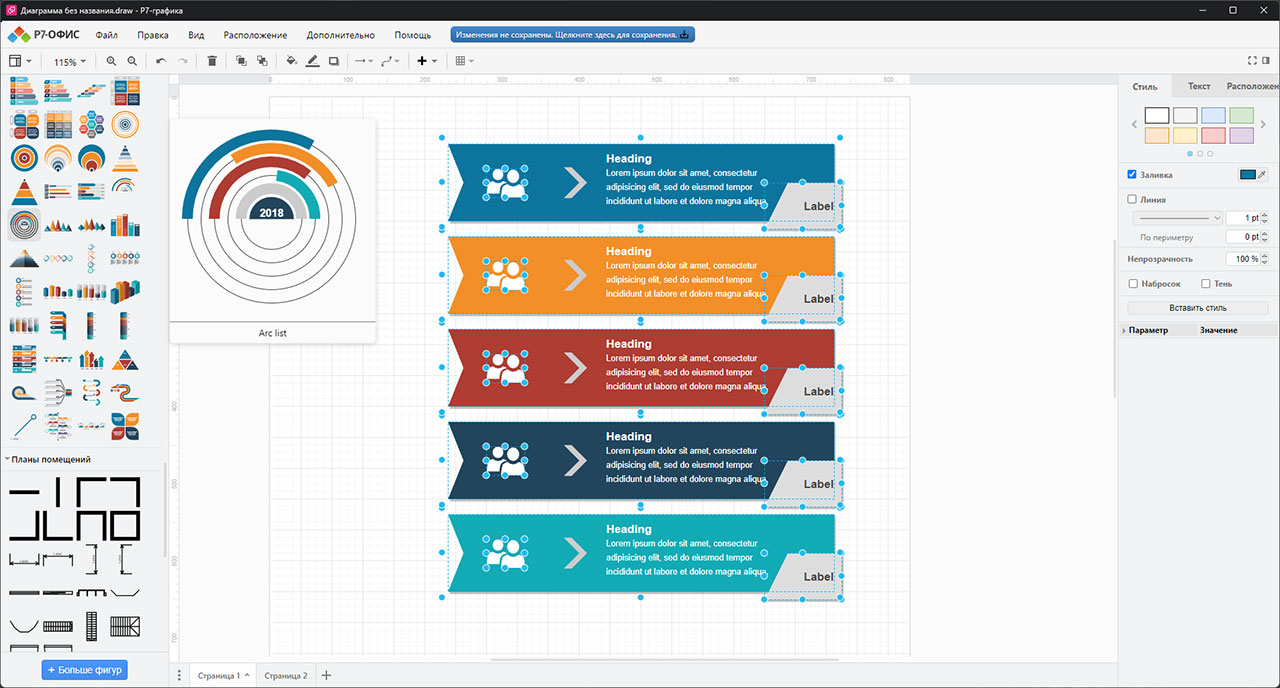The image size is (1280, 688).
Task: Click the fill color bucket icon
Action: point(291,61)
